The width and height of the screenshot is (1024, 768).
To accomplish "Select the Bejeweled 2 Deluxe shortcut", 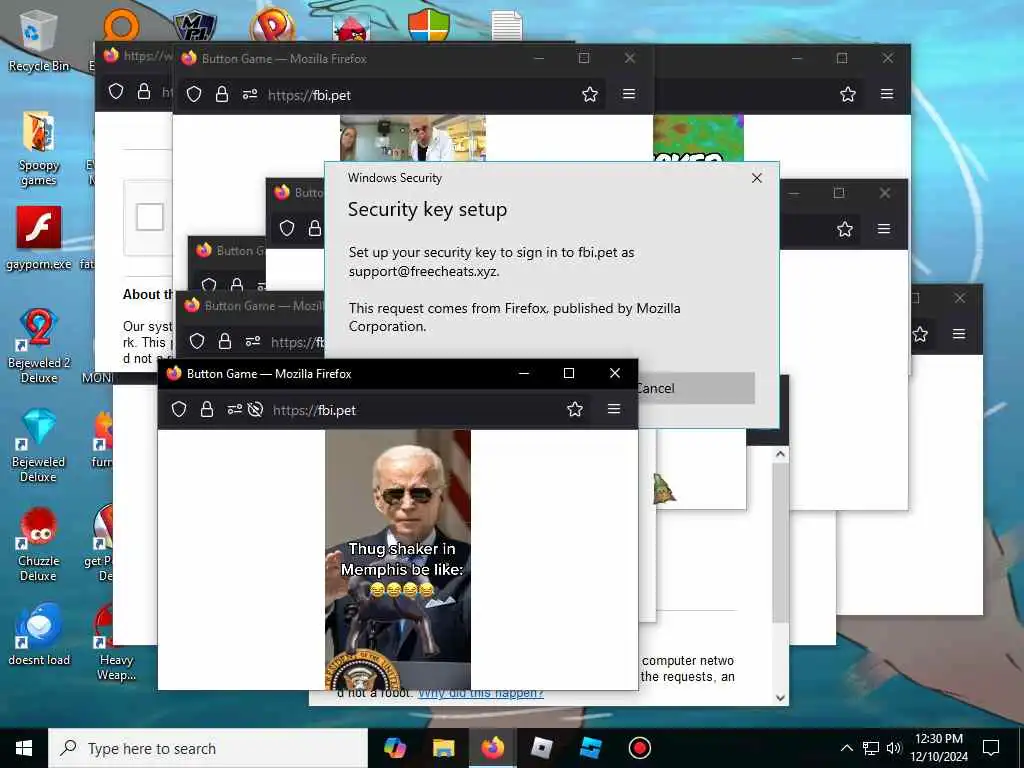I will coord(39,346).
